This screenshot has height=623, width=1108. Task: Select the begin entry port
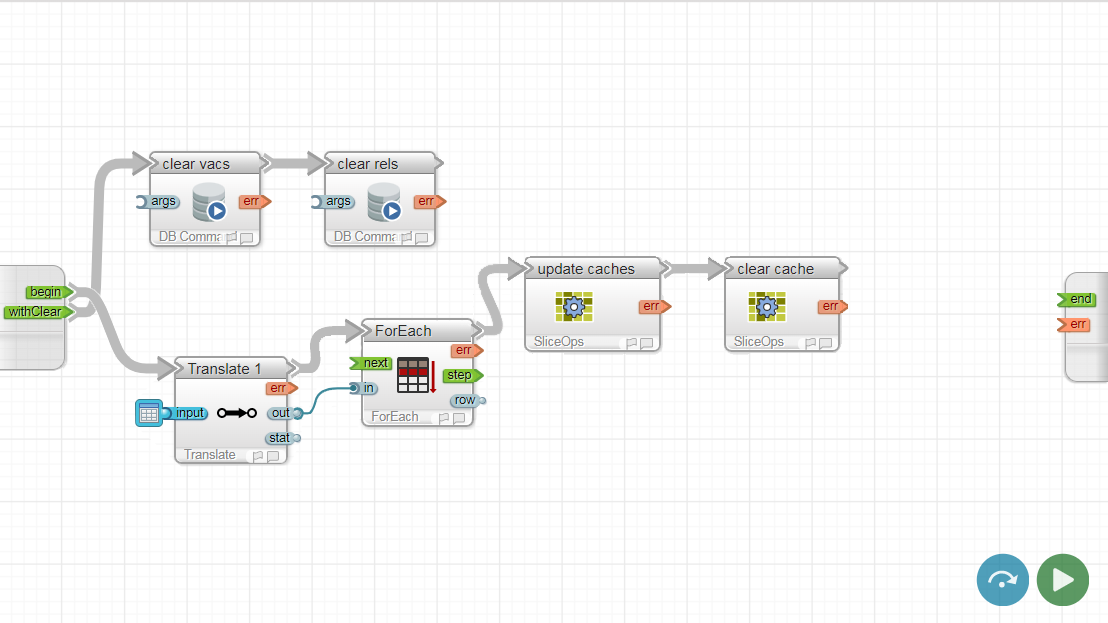point(47,292)
